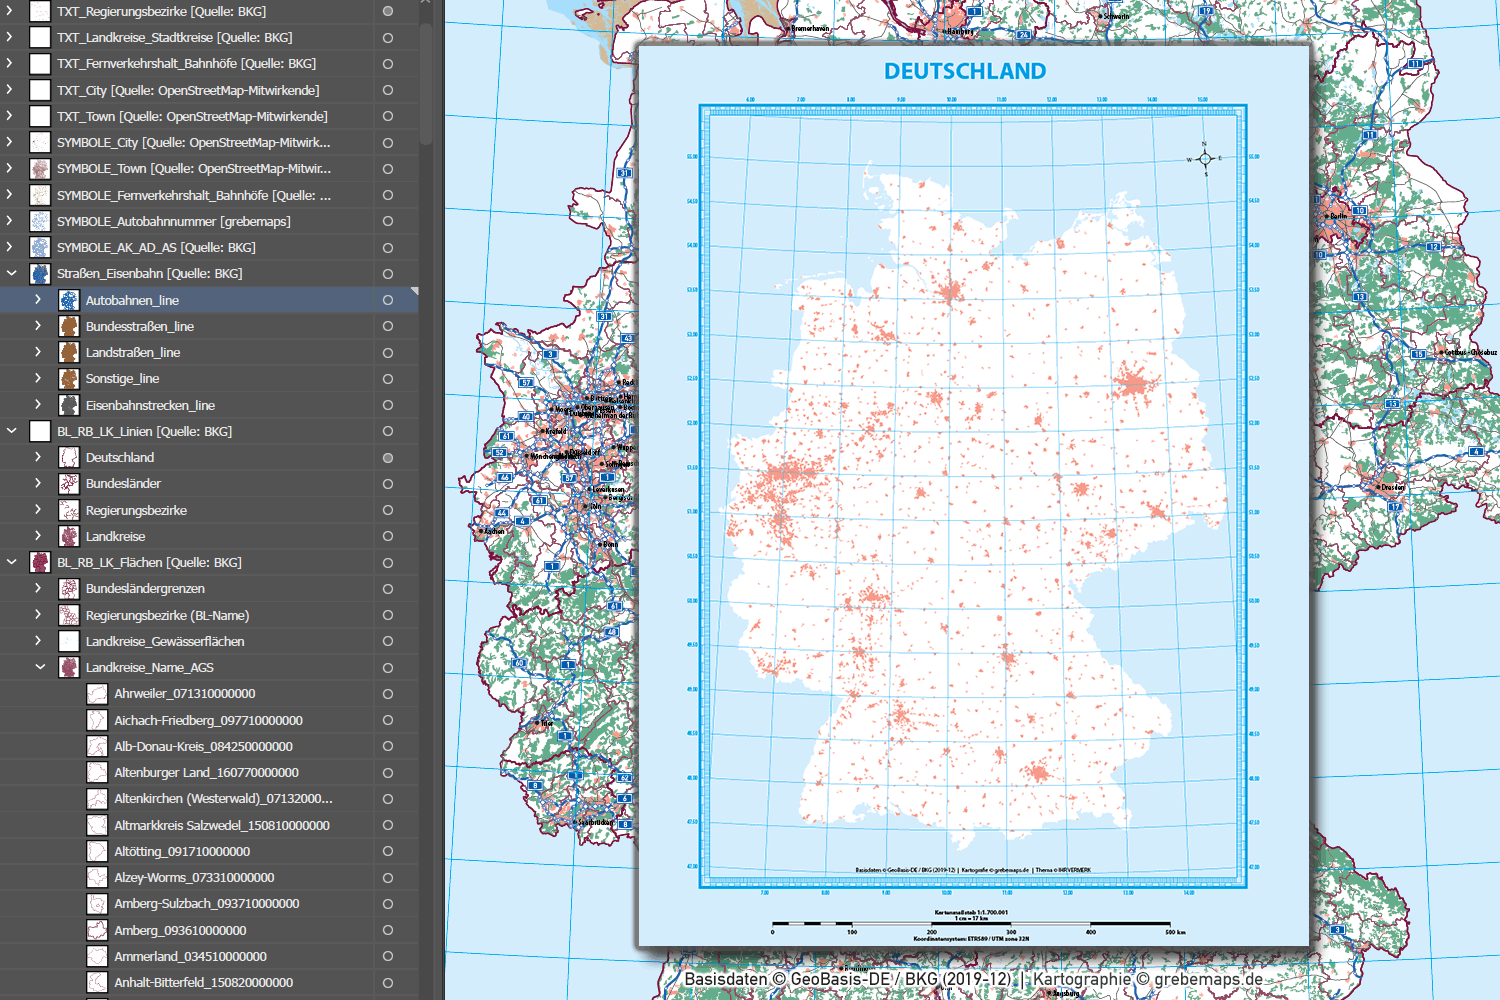Collapse the Landkreise_Name_AGS layer group
The image size is (1500, 1000).
tap(40, 667)
